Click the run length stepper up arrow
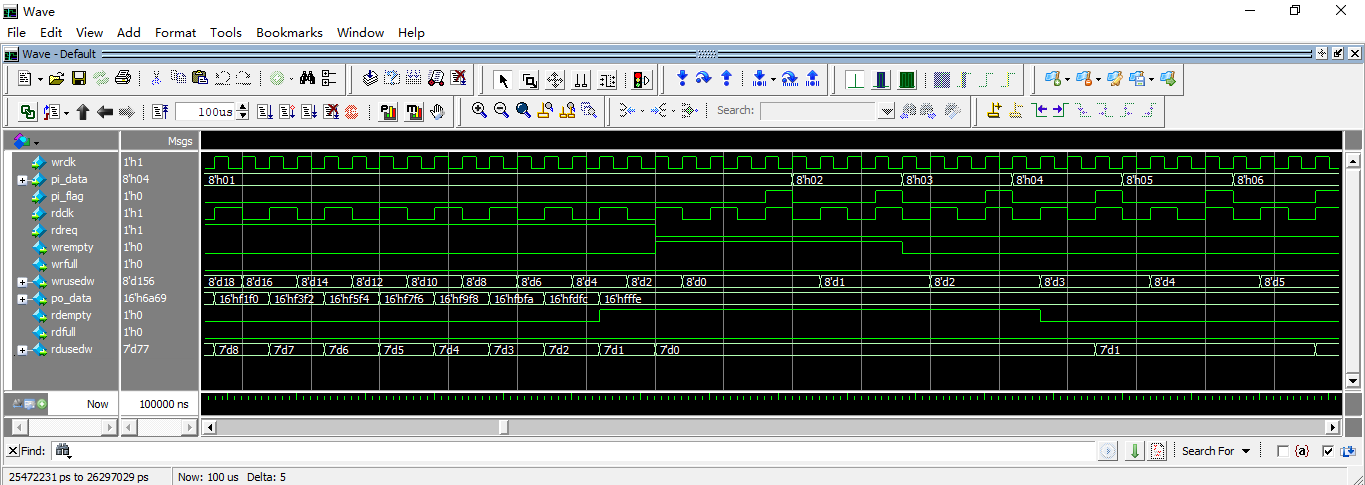 coord(241,108)
